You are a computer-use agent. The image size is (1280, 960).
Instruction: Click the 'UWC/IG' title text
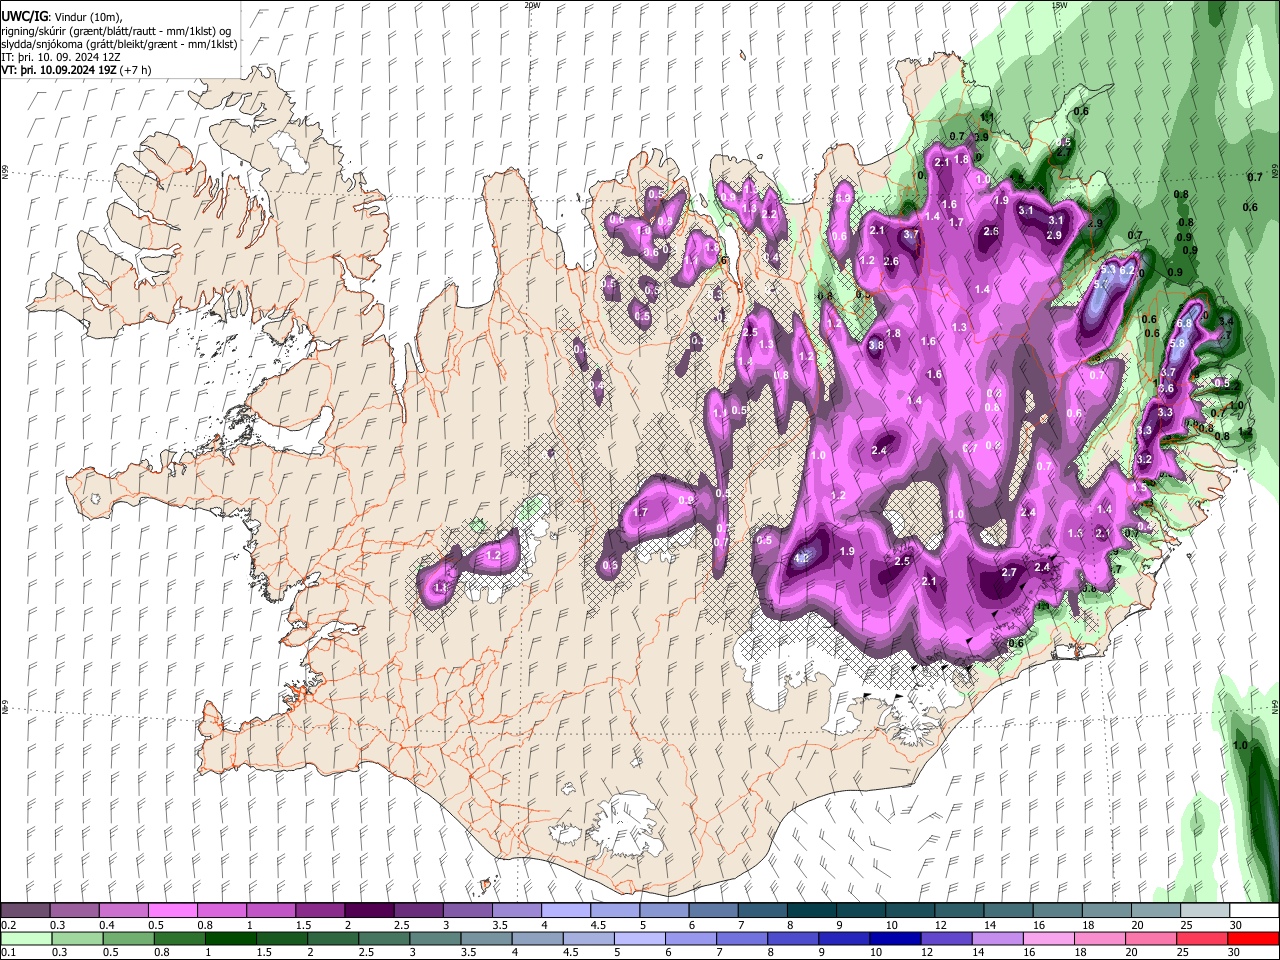24,17
